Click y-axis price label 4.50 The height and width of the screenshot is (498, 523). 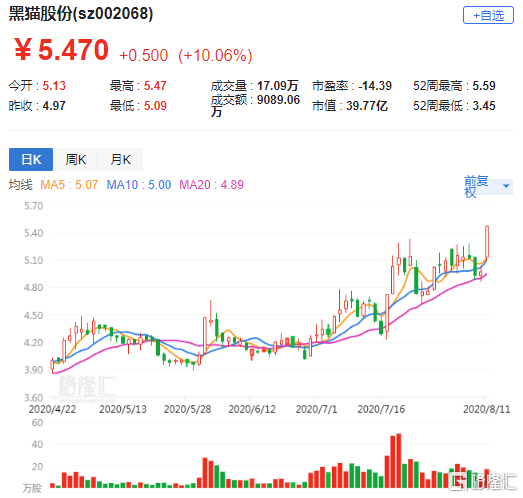point(34,315)
